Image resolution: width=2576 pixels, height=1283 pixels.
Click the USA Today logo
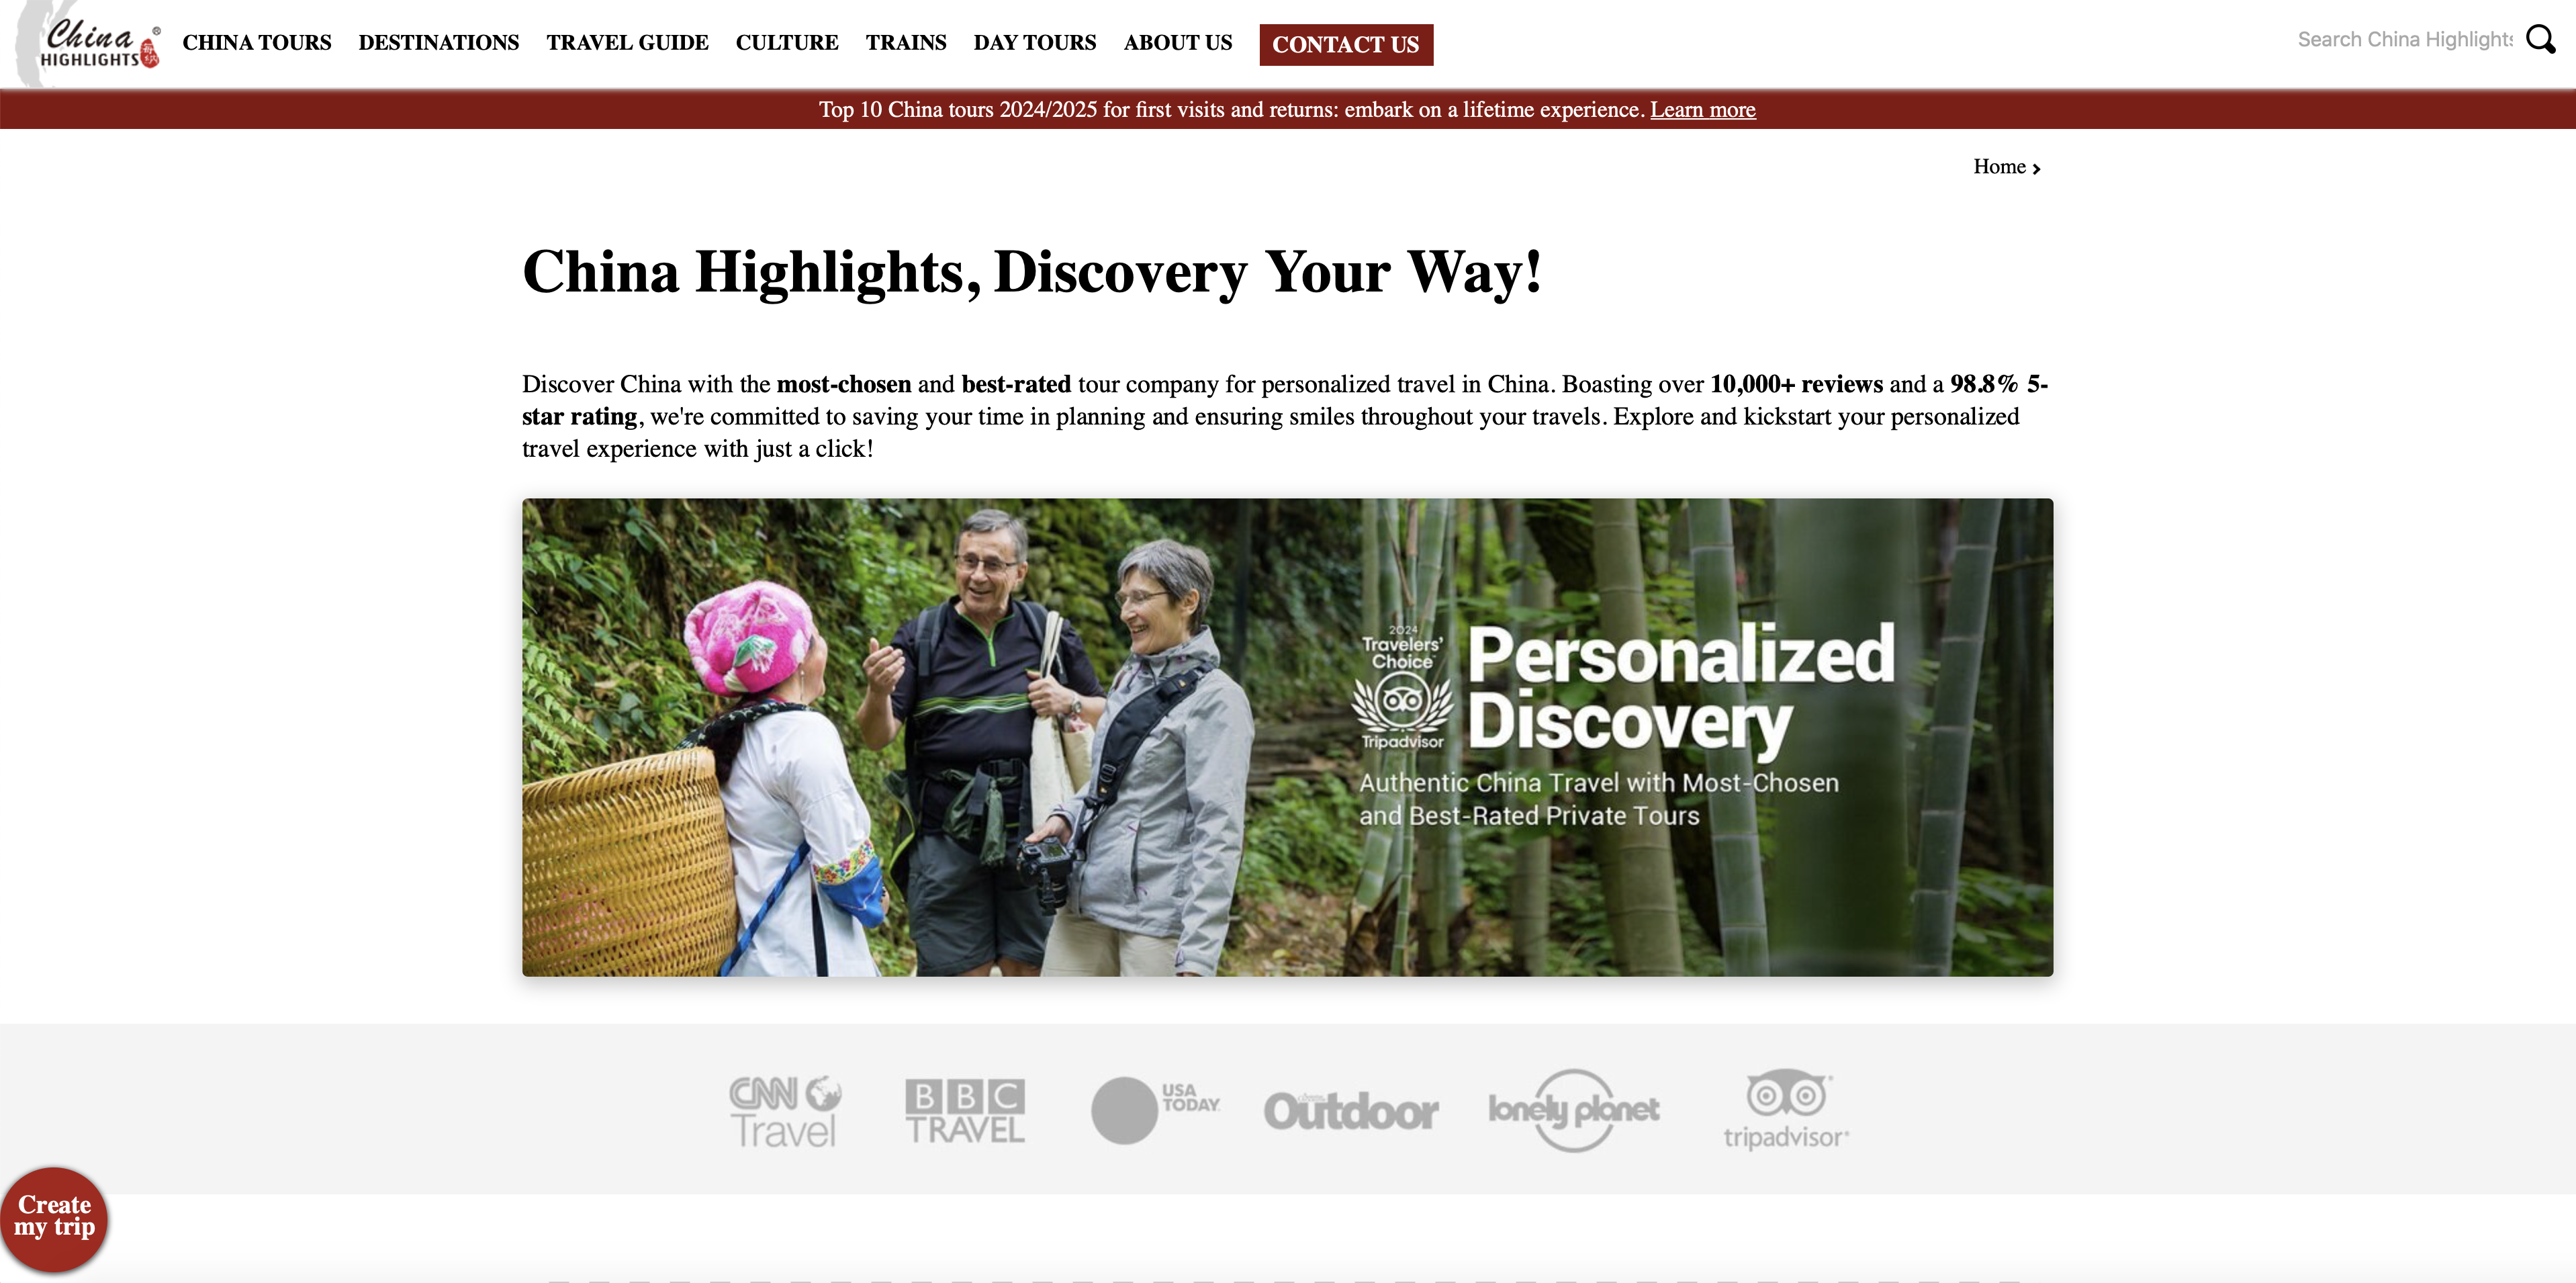(x=1155, y=1109)
